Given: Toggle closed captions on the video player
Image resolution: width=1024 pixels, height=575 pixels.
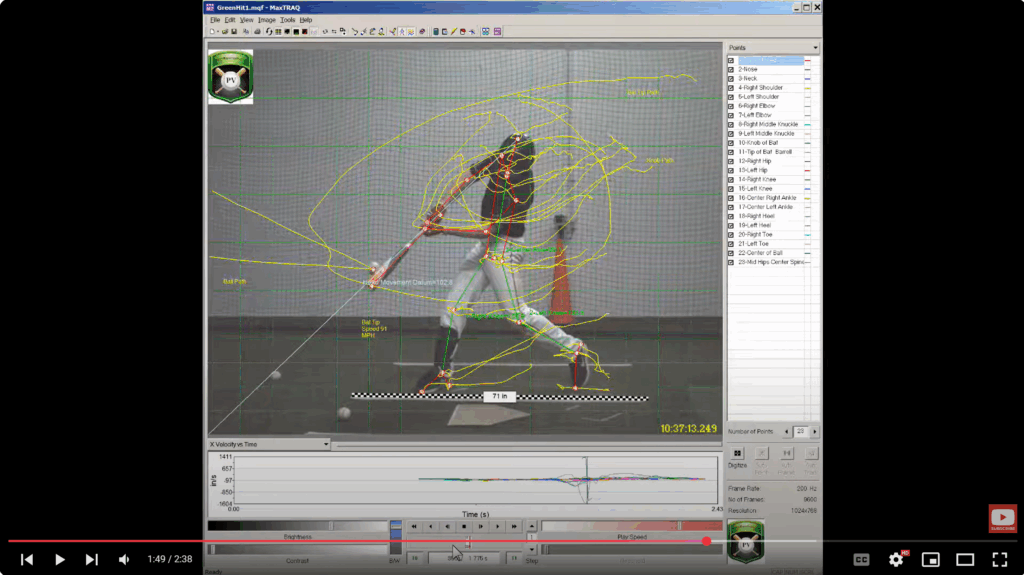Looking at the screenshot, I should [861, 560].
